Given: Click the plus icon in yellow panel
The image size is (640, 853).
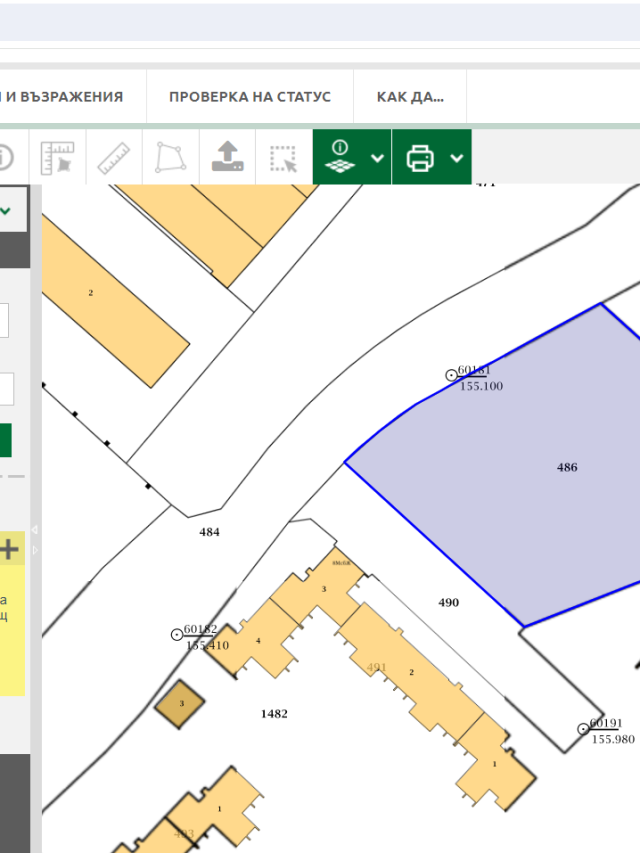Looking at the screenshot, I should point(10,548).
